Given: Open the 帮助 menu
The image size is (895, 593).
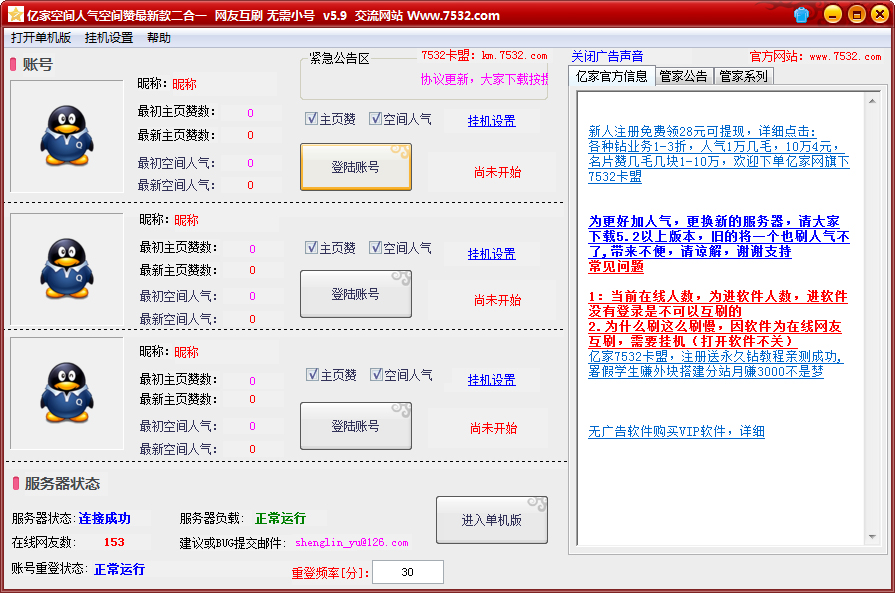Looking at the screenshot, I should pos(158,38).
